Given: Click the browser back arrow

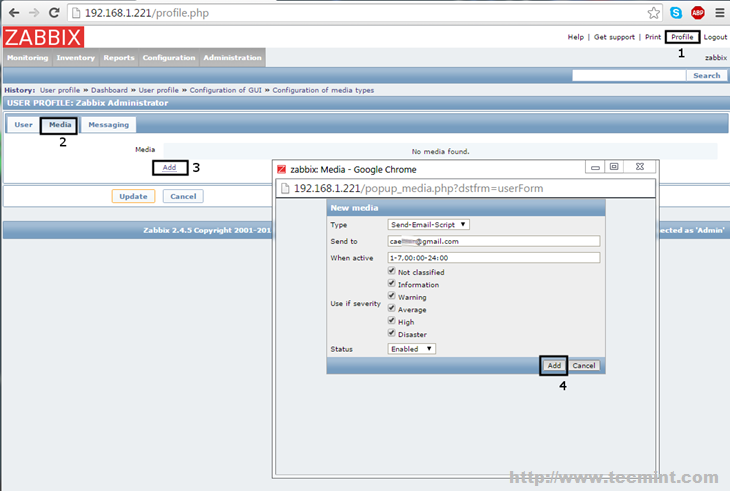Looking at the screenshot, I should point(14,13).
